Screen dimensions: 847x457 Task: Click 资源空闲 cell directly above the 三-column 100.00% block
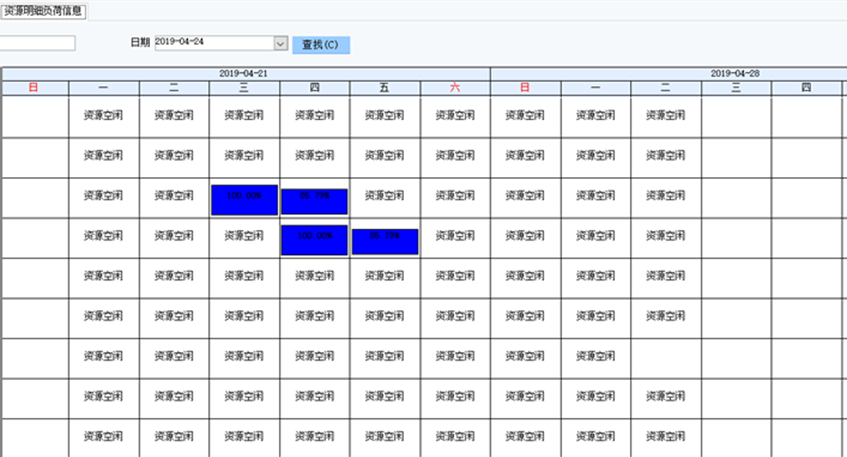click(244, 156)
